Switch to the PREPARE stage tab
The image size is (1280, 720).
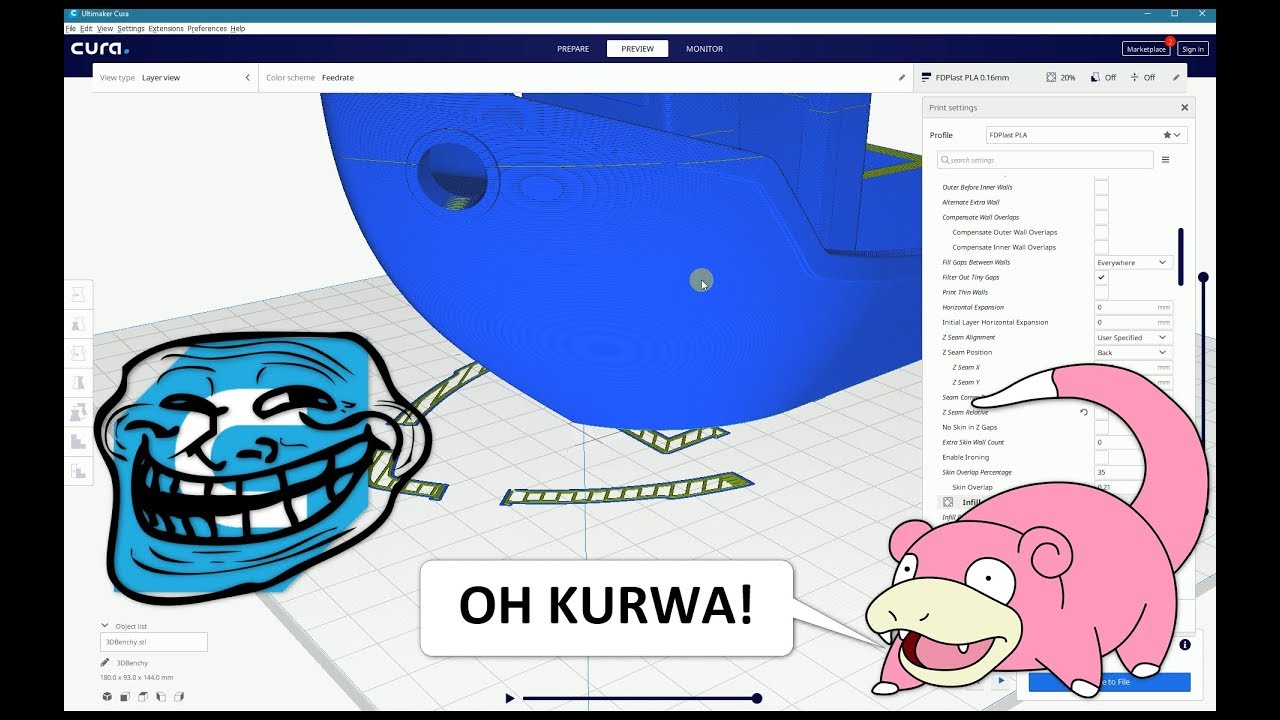point(573,49)
